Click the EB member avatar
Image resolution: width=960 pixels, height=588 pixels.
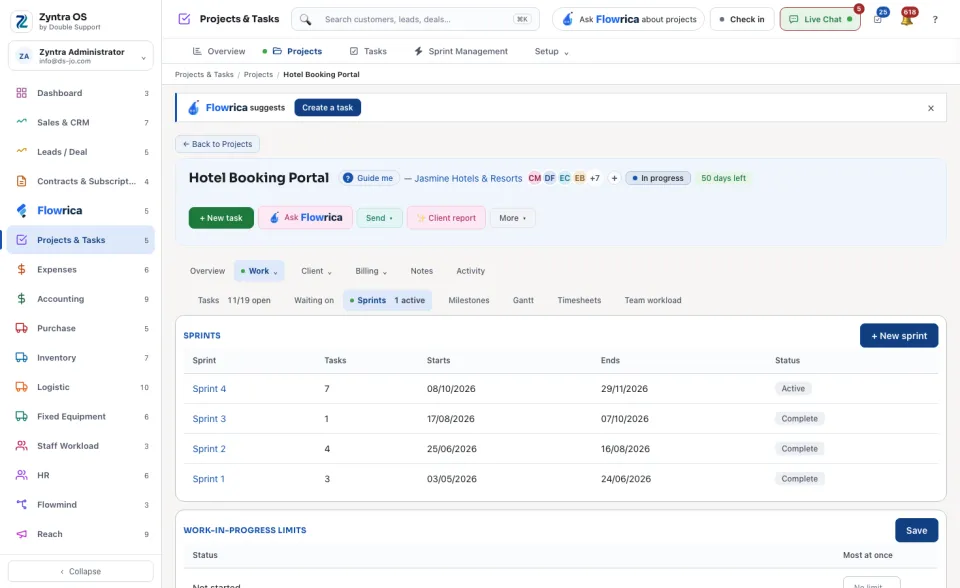[x=579, y=178]
